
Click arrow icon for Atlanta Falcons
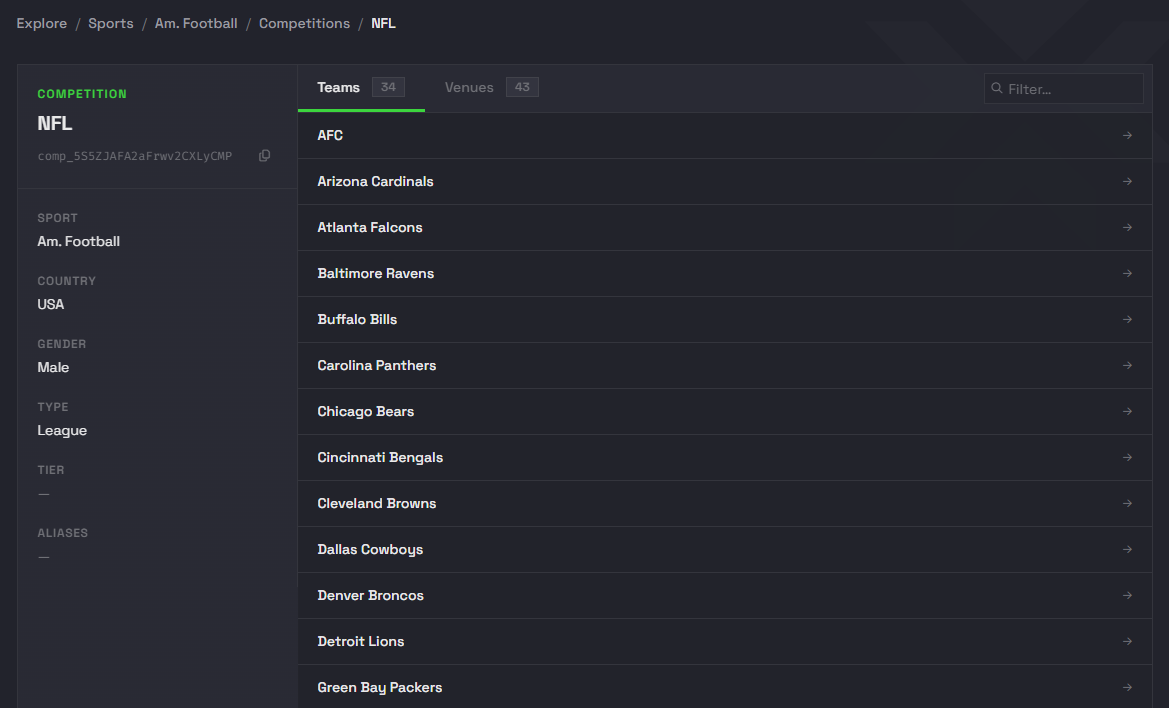[x=1127, y=227]
